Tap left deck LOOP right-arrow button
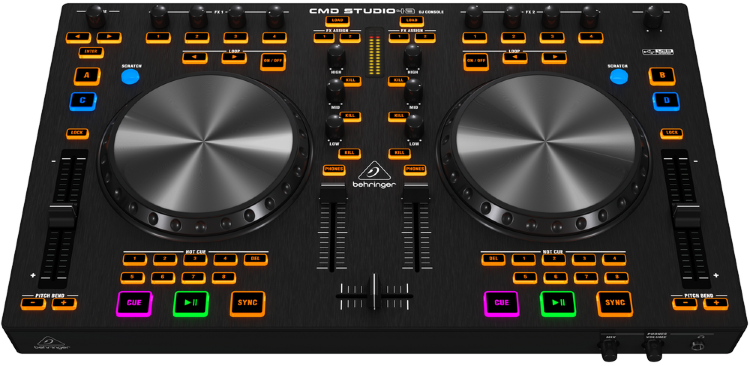Screen dimensions: 750x366 [234, 58]
